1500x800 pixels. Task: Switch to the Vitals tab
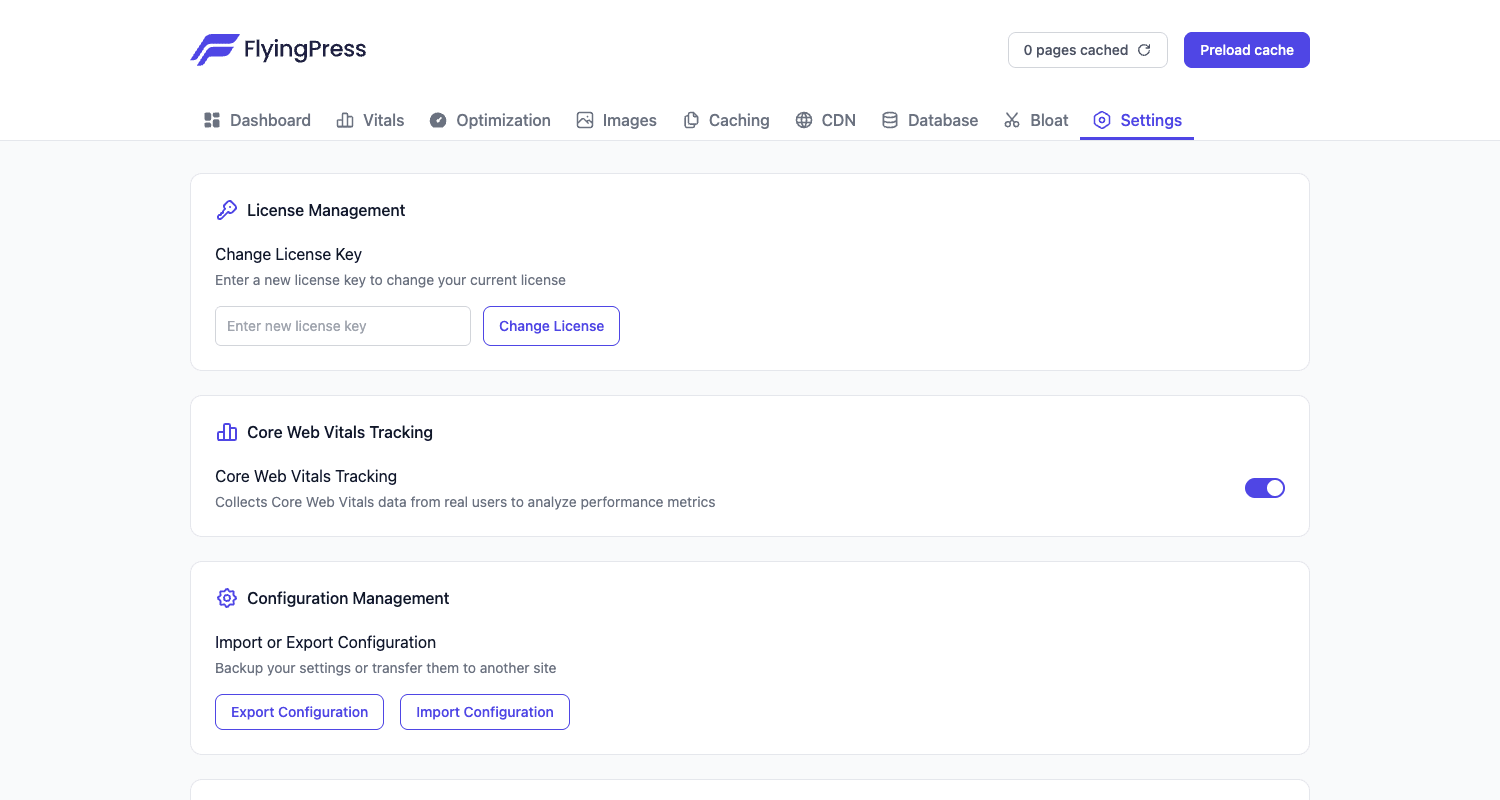click(x=370, y=120)
